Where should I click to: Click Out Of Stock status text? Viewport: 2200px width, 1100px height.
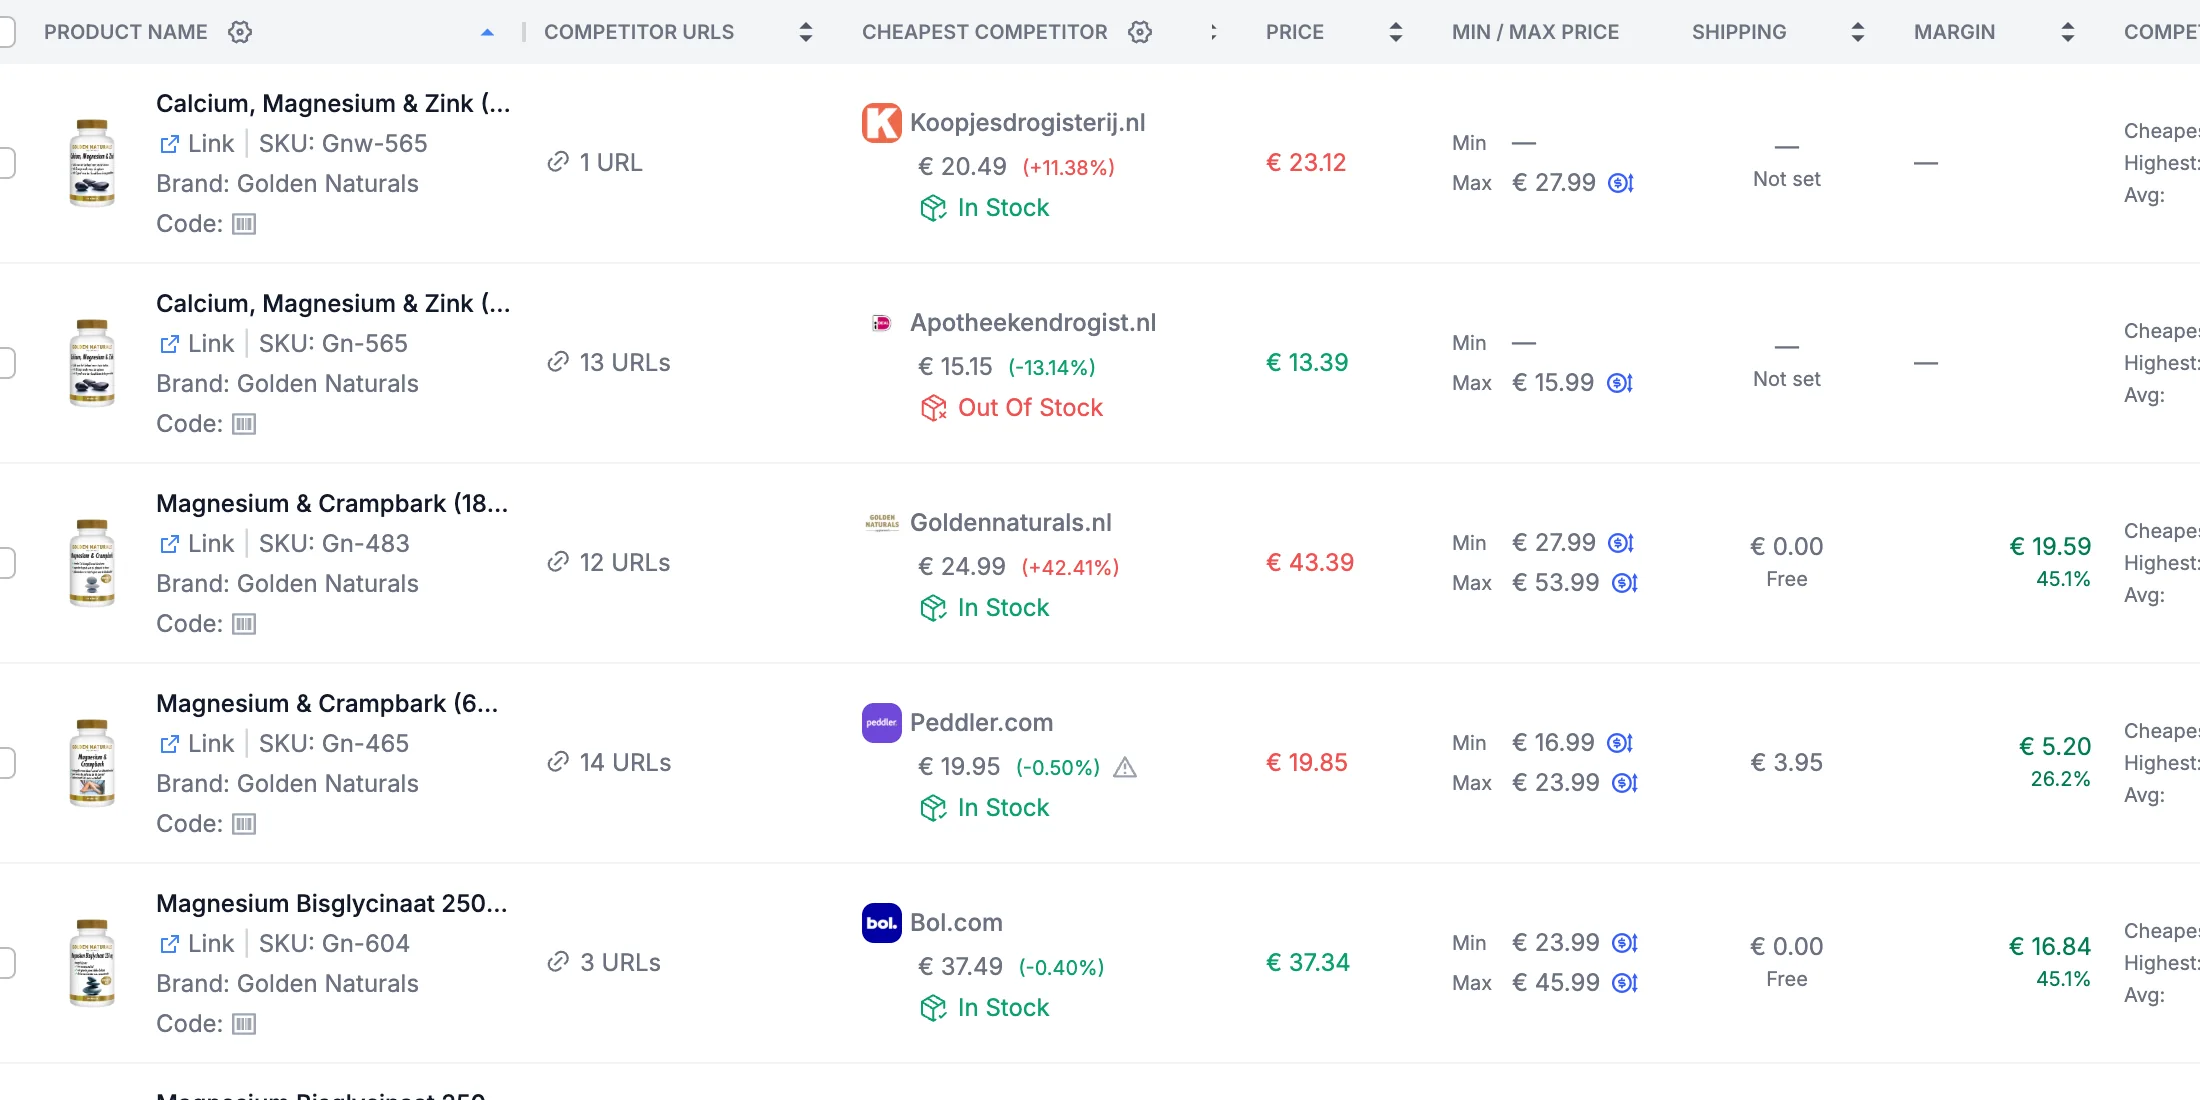click(1030, 408)
